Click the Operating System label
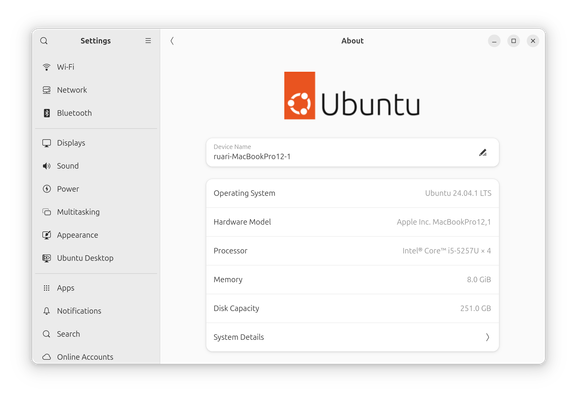Screen dimensions: 577x399 (244, 193)
